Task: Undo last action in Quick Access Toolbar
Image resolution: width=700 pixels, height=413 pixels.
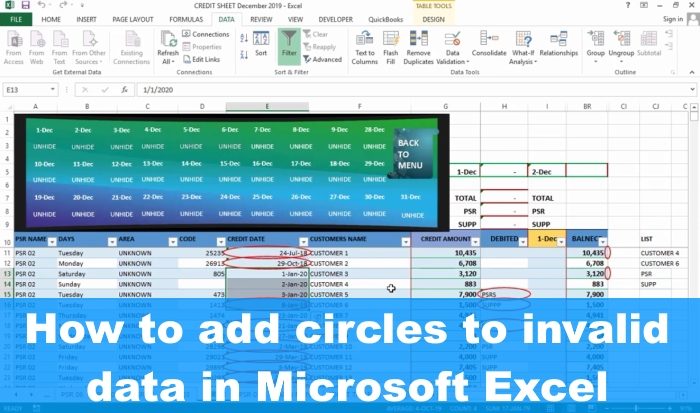Action: pyautogui.click(x=42, y=5)
